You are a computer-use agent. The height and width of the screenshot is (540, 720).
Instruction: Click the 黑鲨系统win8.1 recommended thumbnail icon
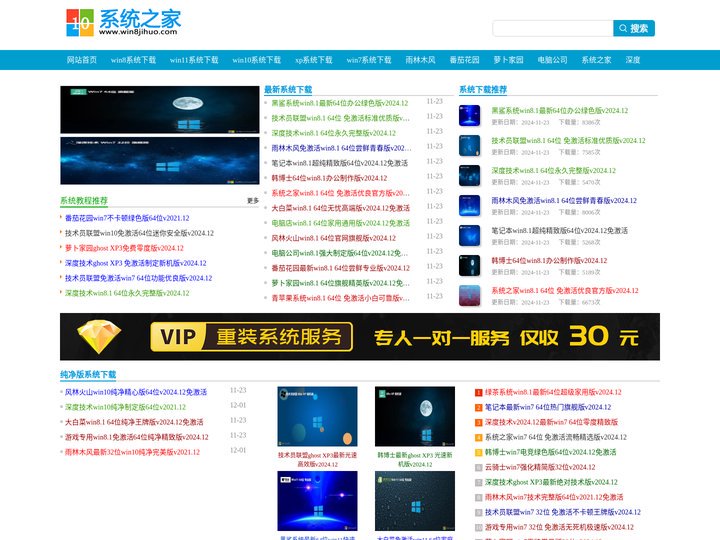click(469, 115)
